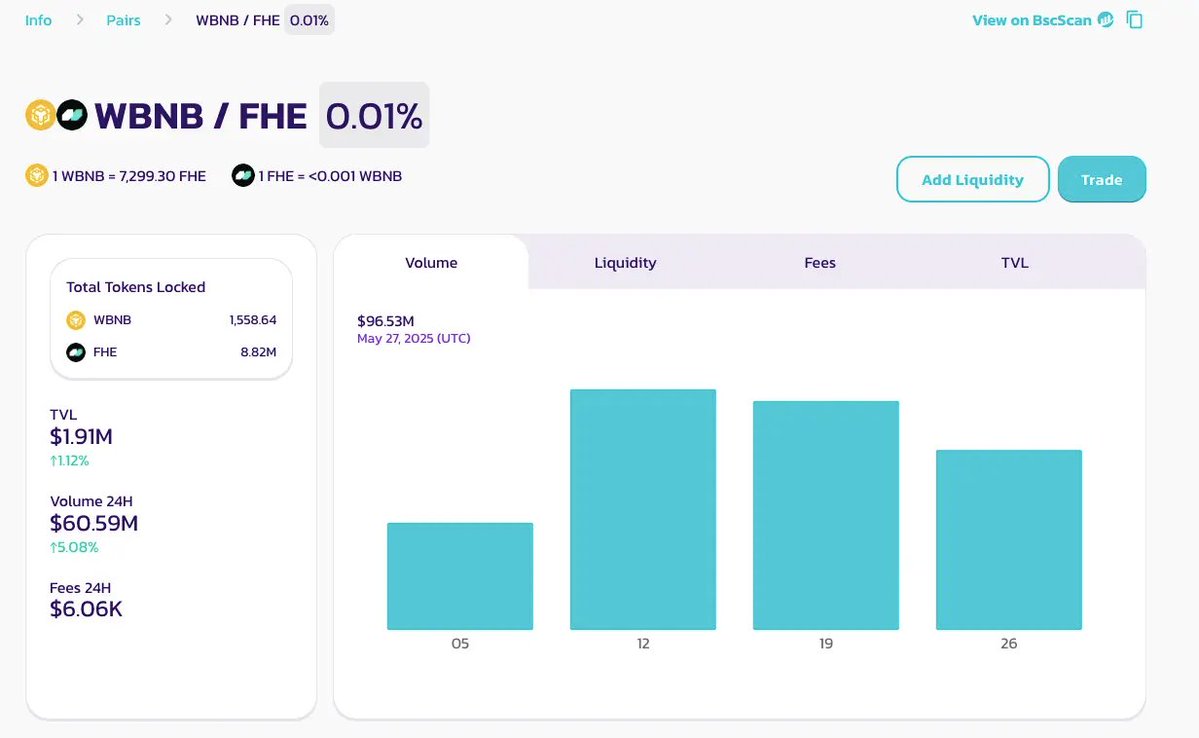Select the volume bar for week 26
Image resolution: width=1199 pixels, height=738 pixels.
pyautogui.click(x=1009, y=540)
